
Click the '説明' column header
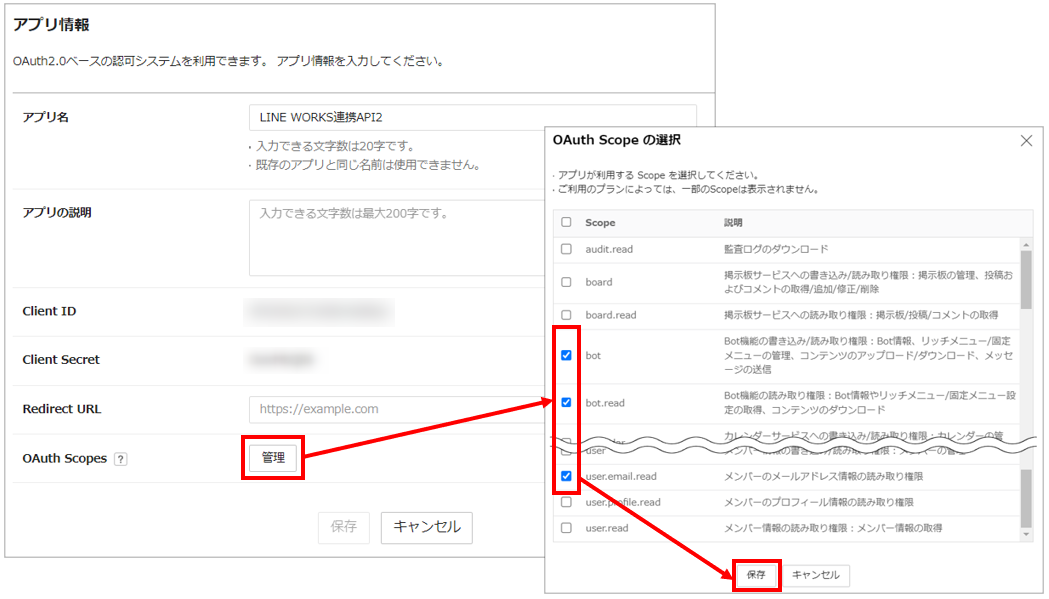click(x=733, y=222)
